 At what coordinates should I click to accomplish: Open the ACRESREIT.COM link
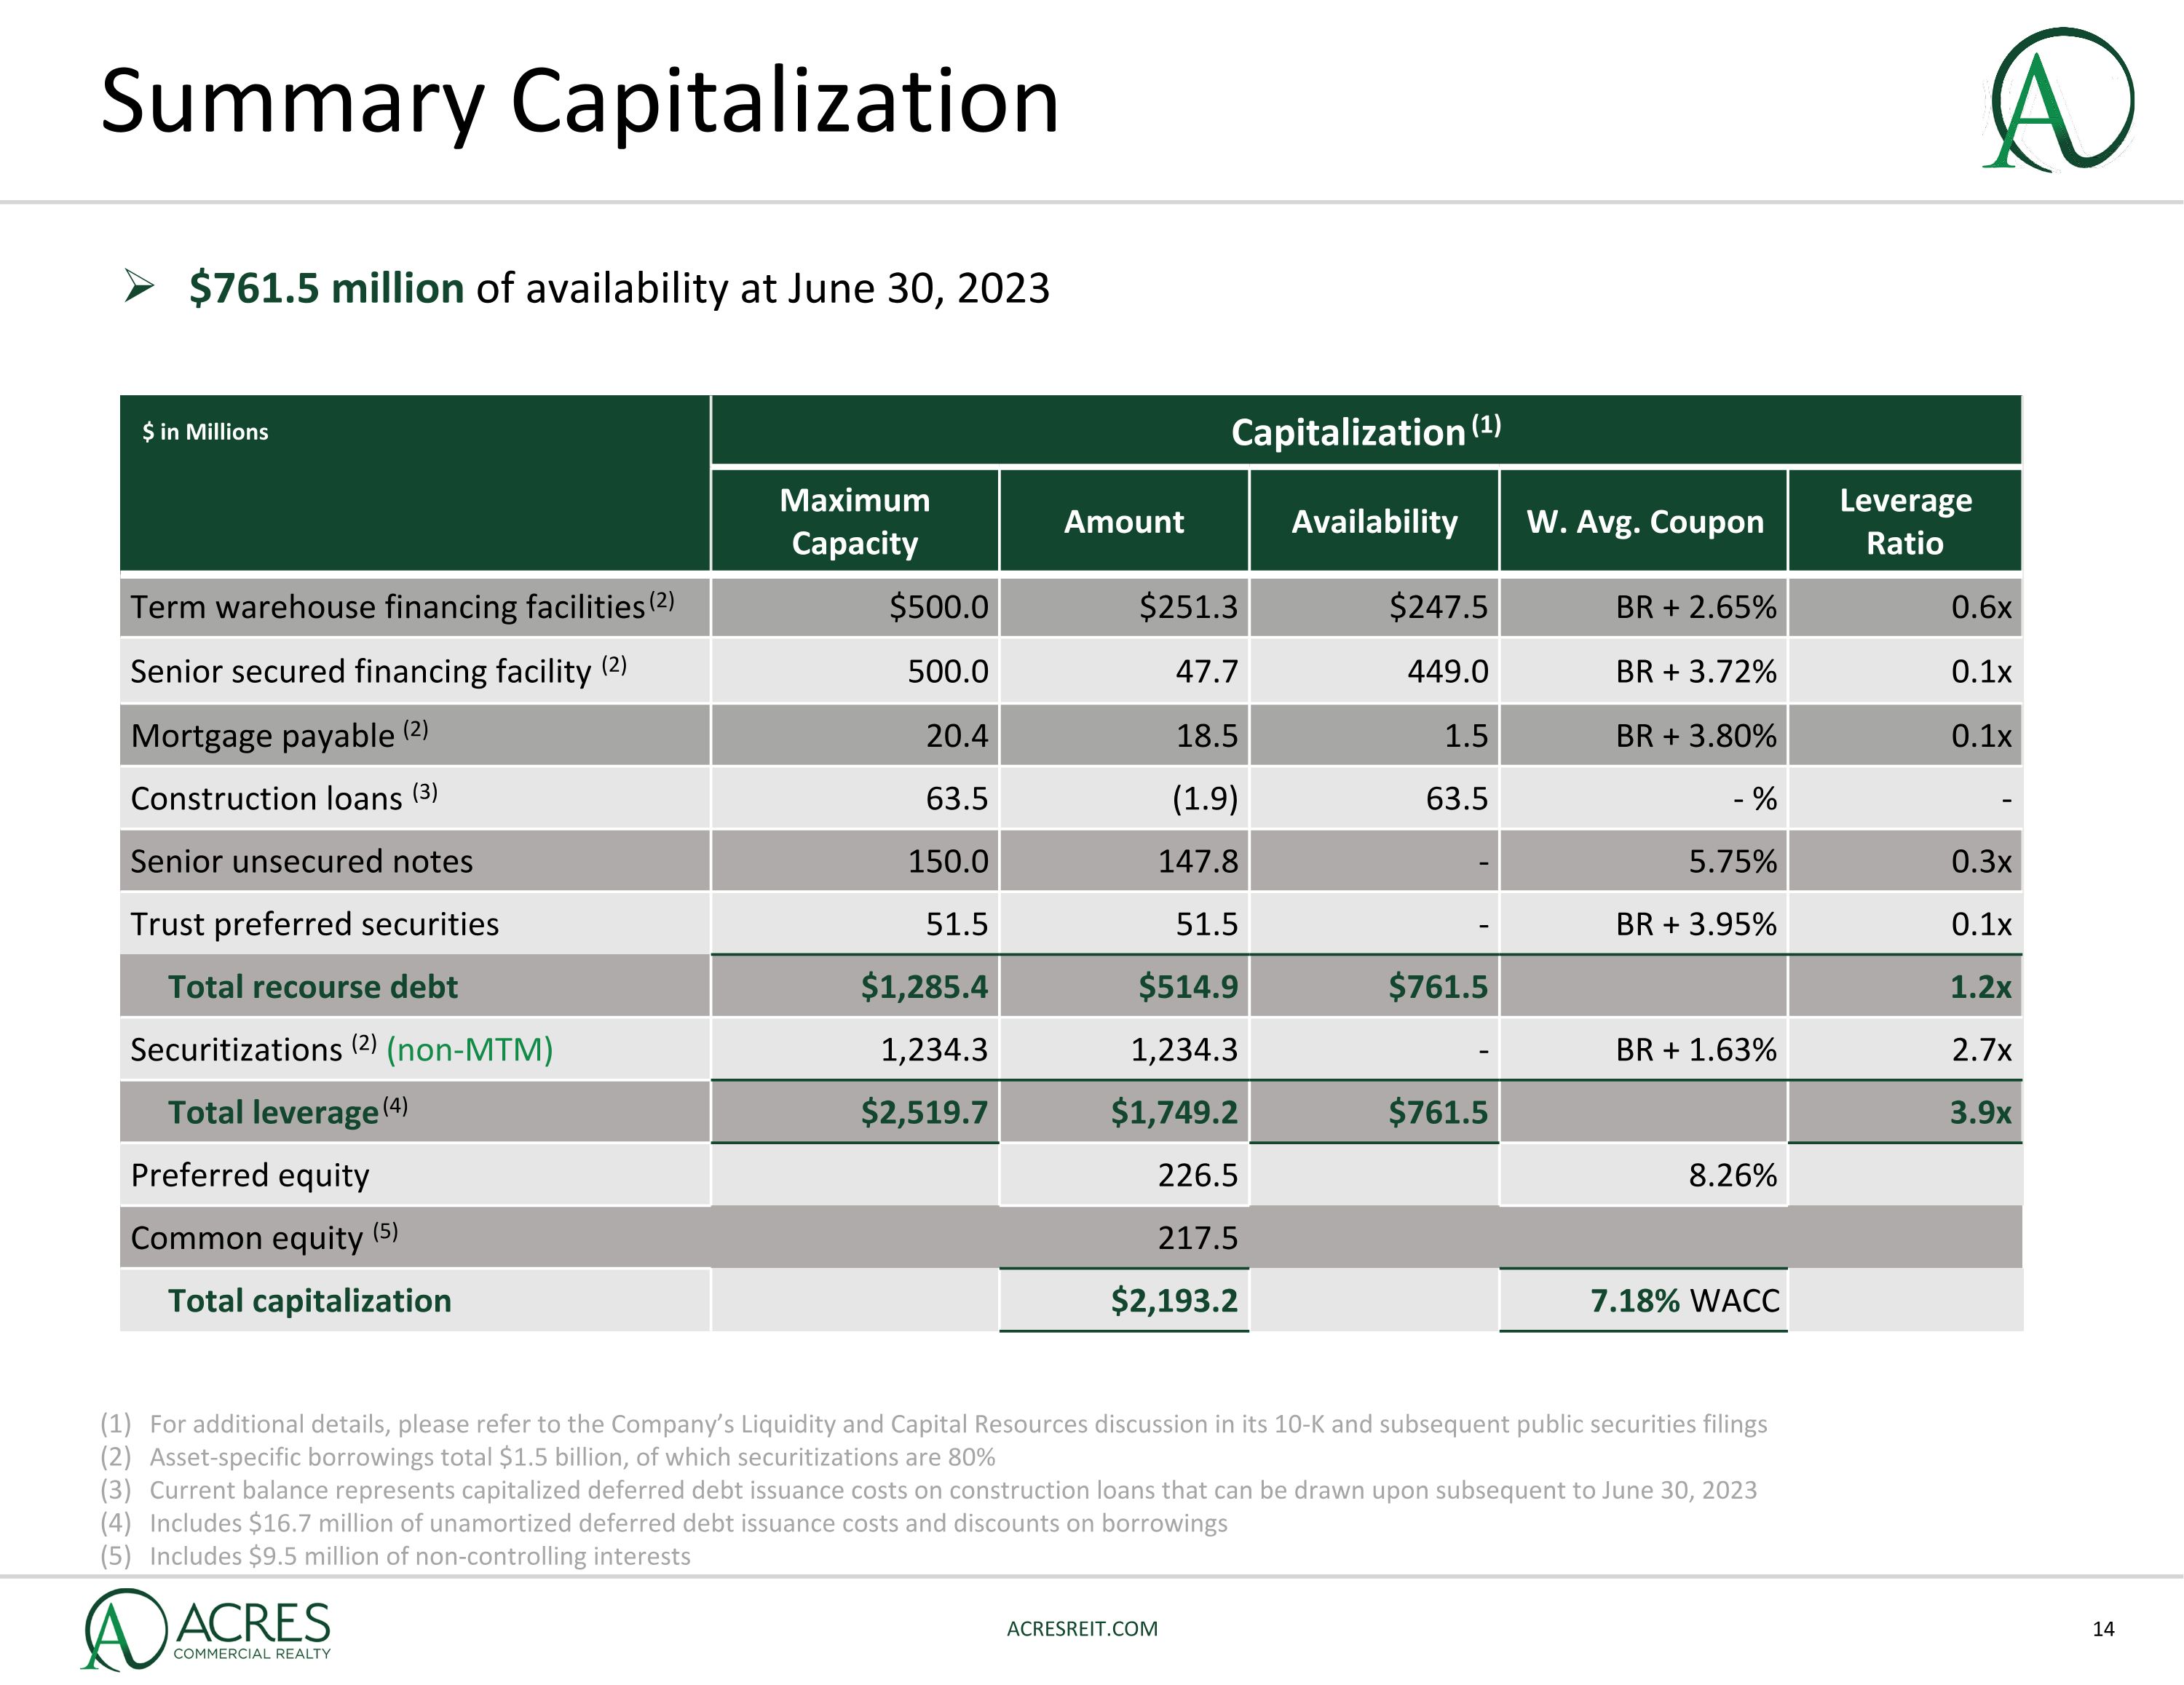1082,1629
